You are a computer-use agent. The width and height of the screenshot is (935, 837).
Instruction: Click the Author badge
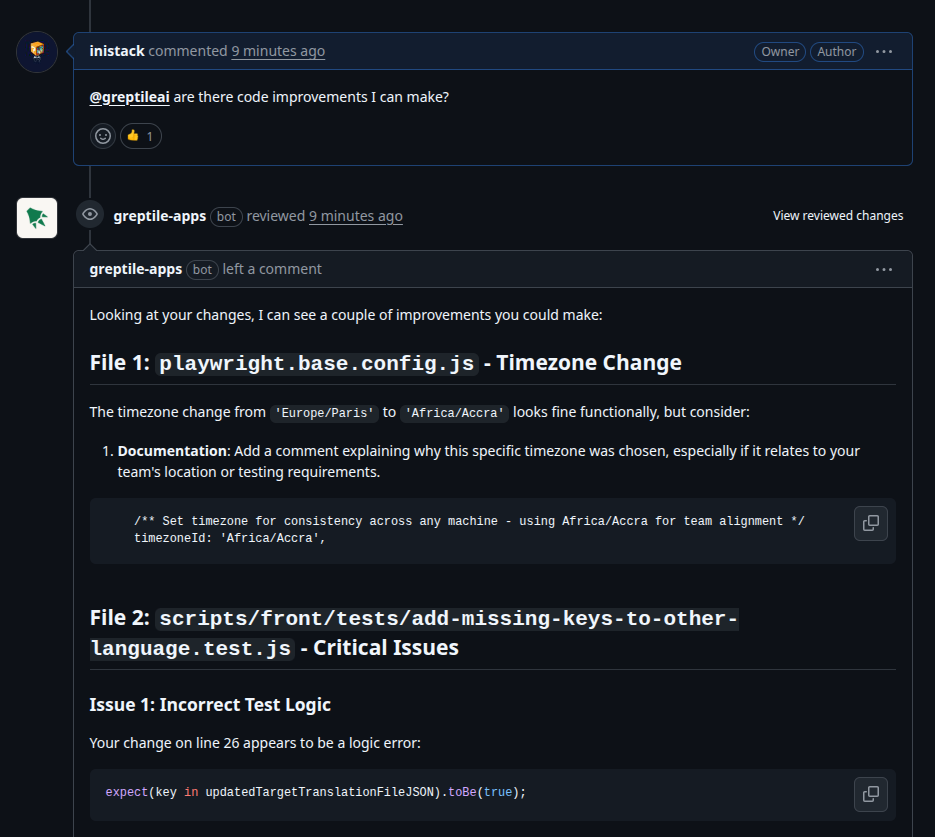[837, 52]
